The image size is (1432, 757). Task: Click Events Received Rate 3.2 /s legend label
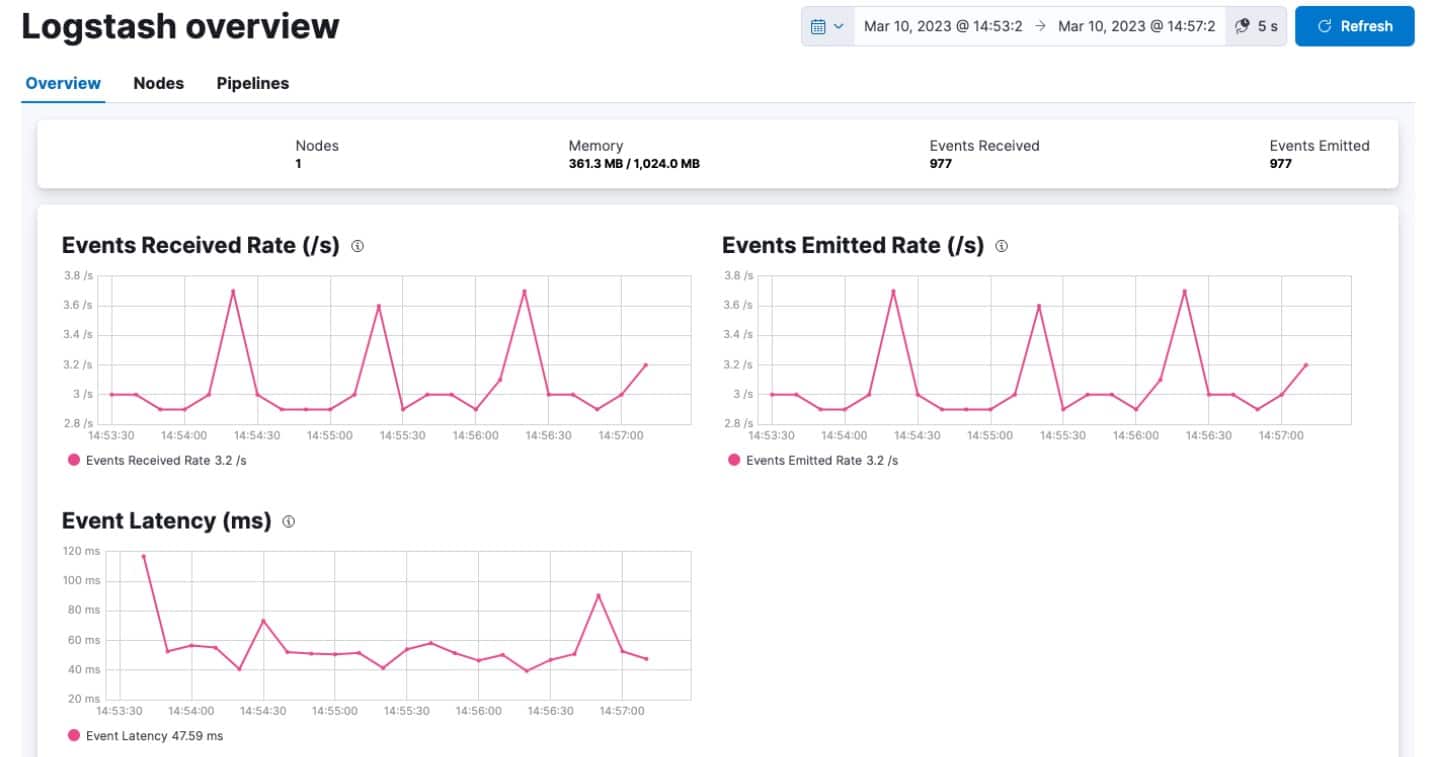(x=166, y=461)
